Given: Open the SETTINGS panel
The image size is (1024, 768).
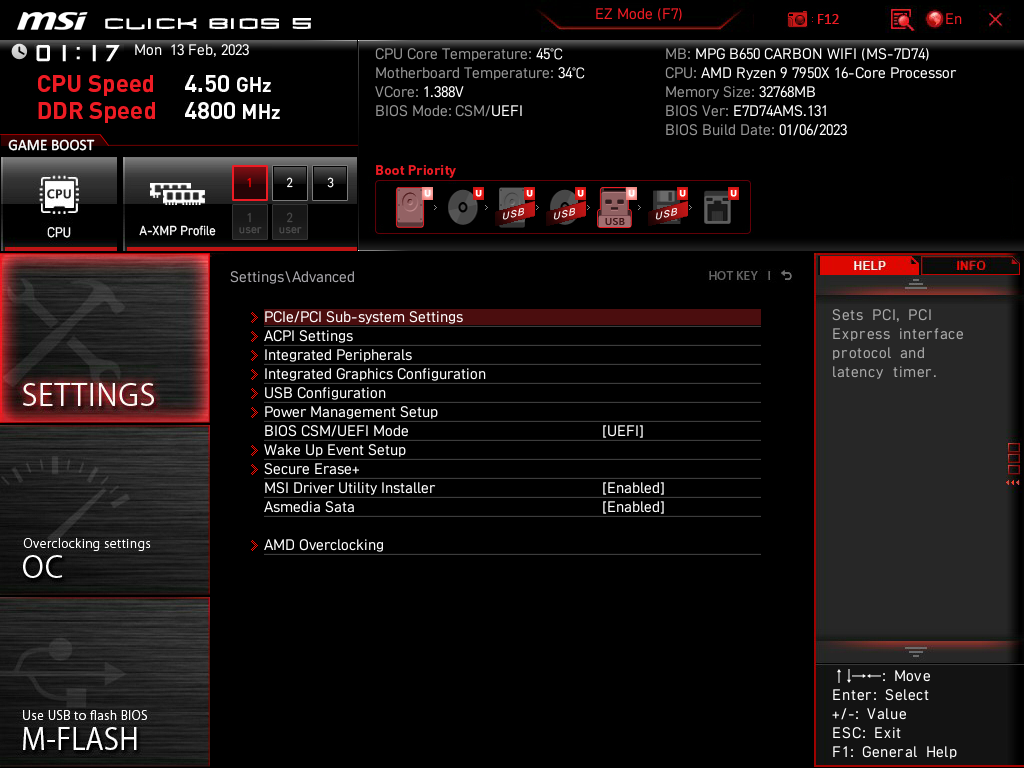Looking at the screenshot, I should (x=104, y=338).
